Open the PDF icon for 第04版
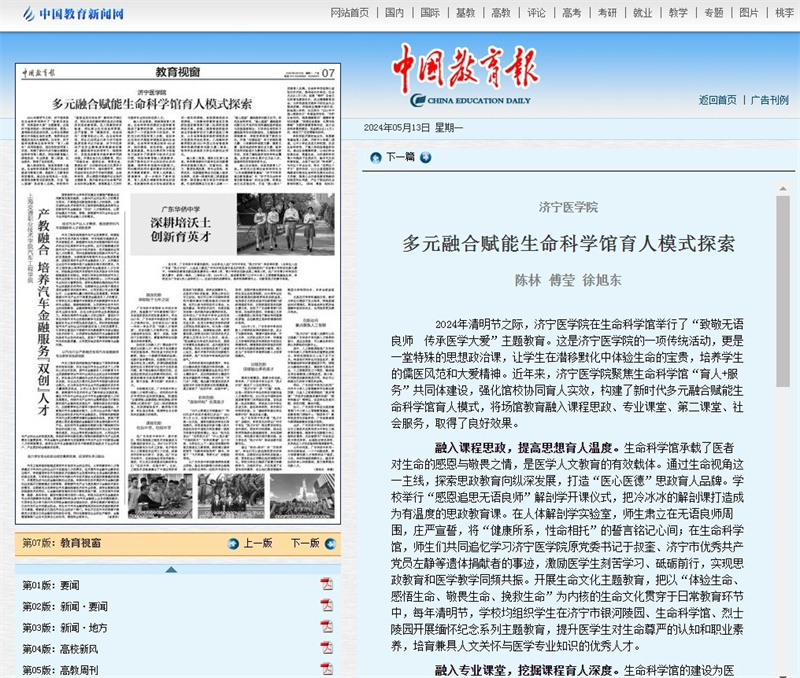800x678 pixels. [327, 648]
